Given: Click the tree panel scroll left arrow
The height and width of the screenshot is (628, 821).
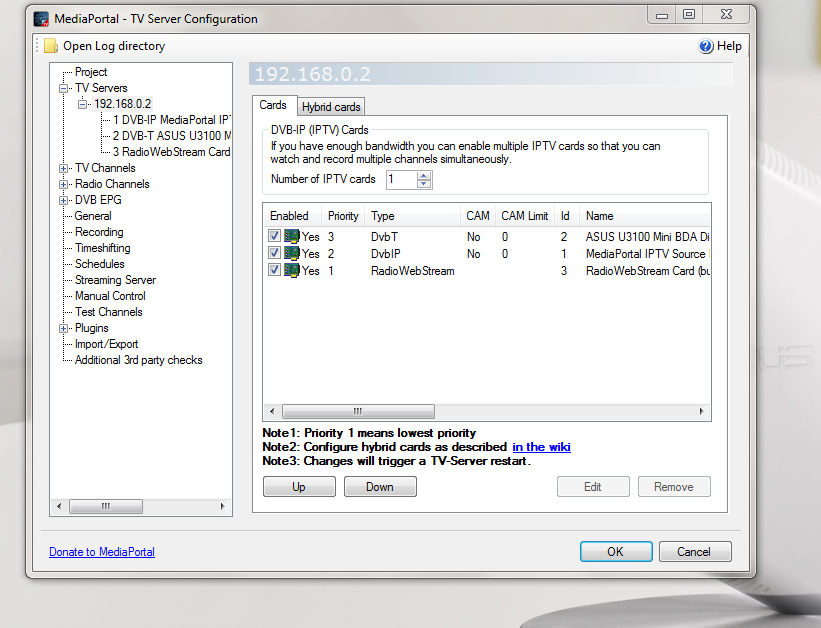Looking at the screenshot, I should point(59,506).
